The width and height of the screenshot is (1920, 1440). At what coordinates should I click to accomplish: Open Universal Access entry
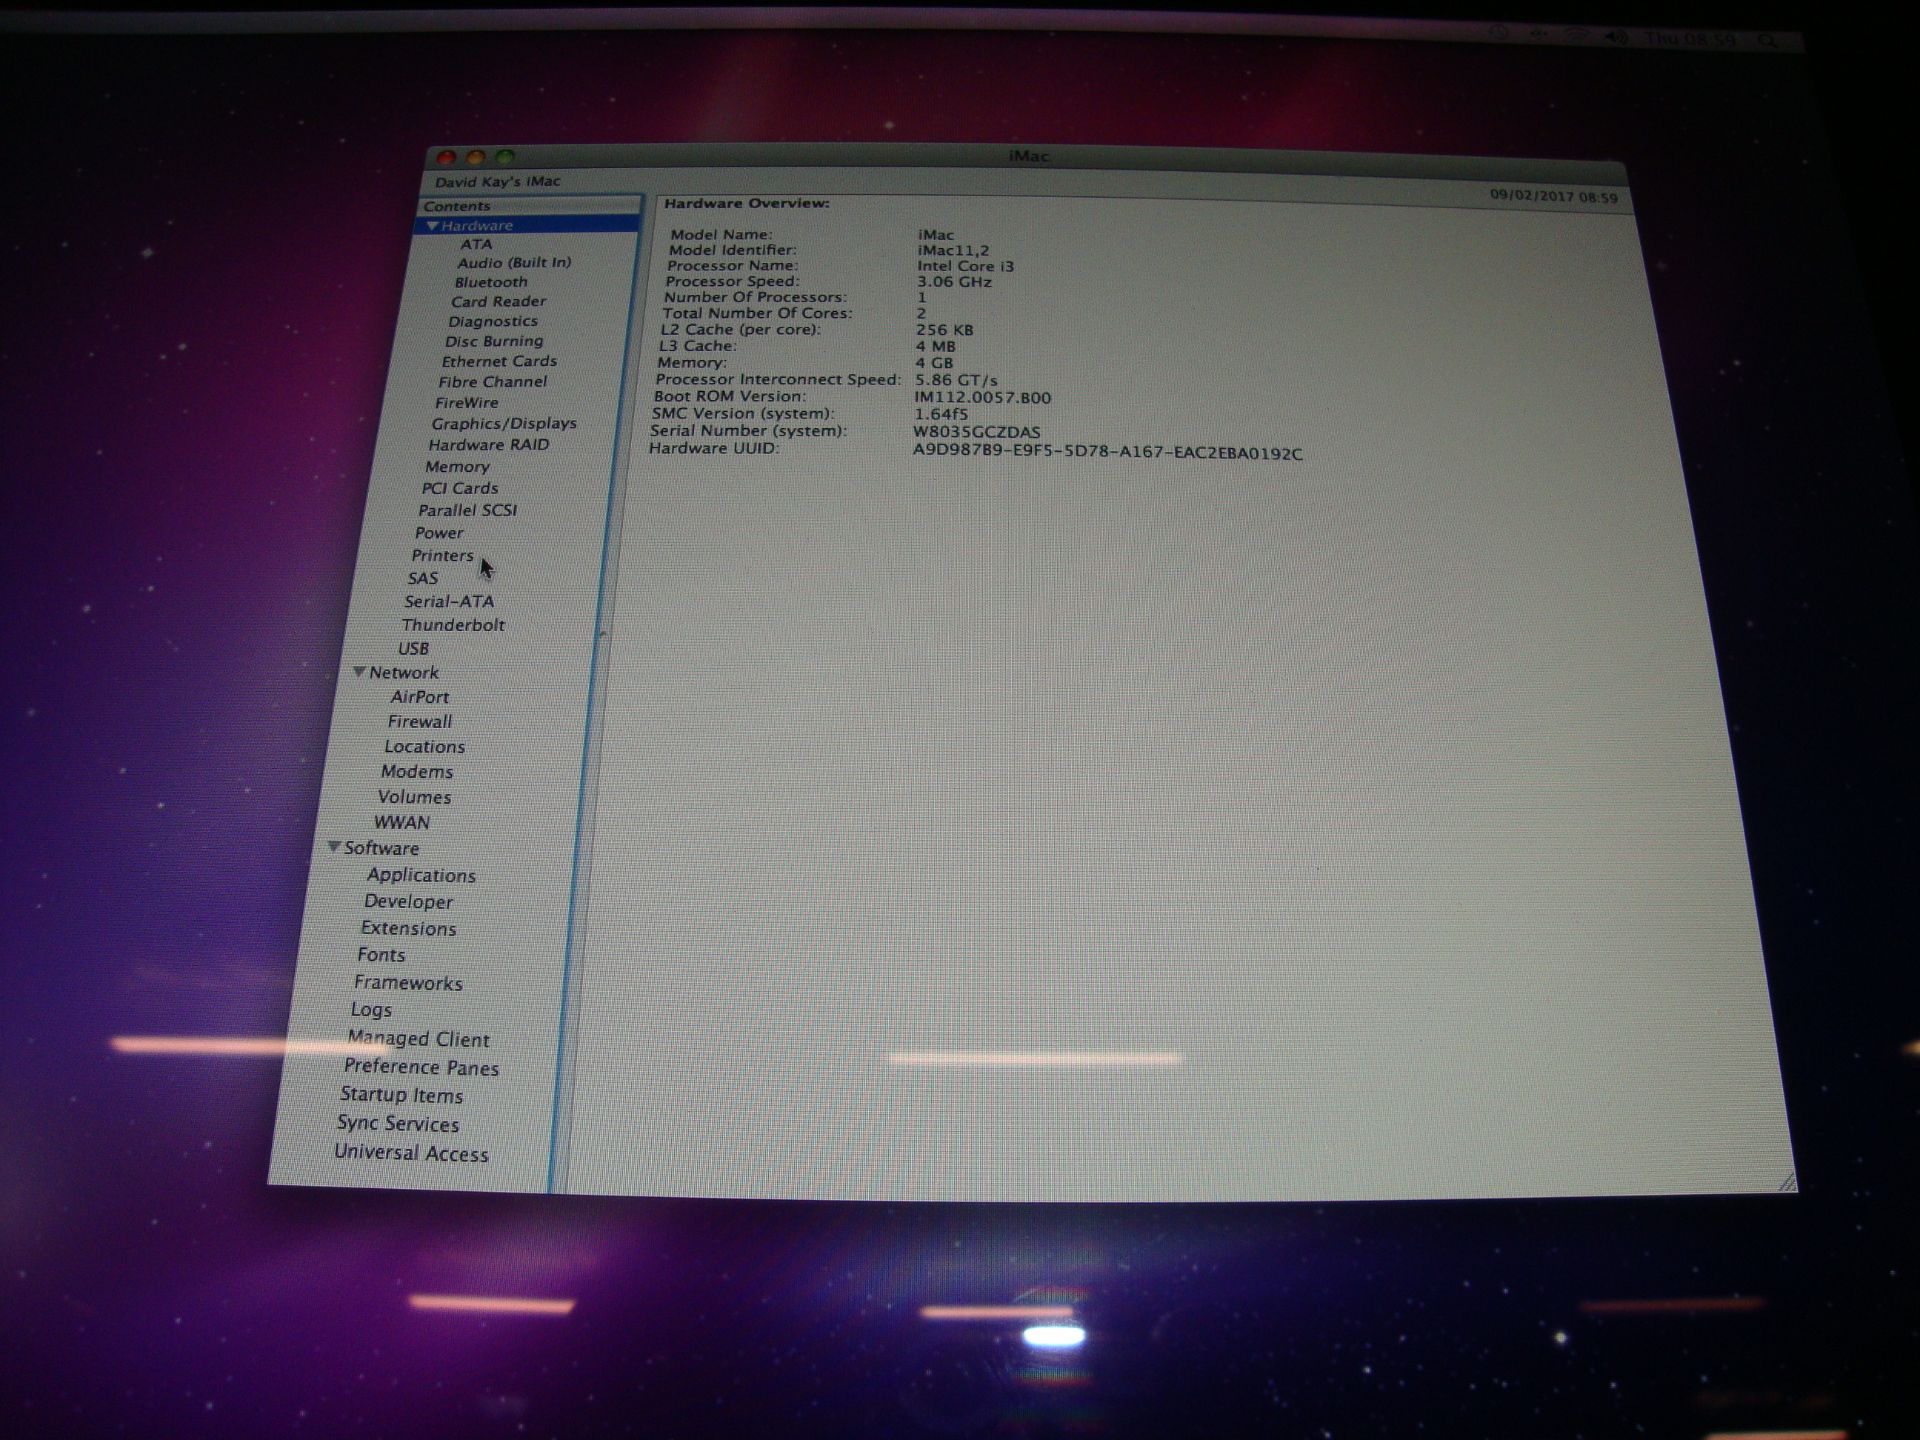411,1153
